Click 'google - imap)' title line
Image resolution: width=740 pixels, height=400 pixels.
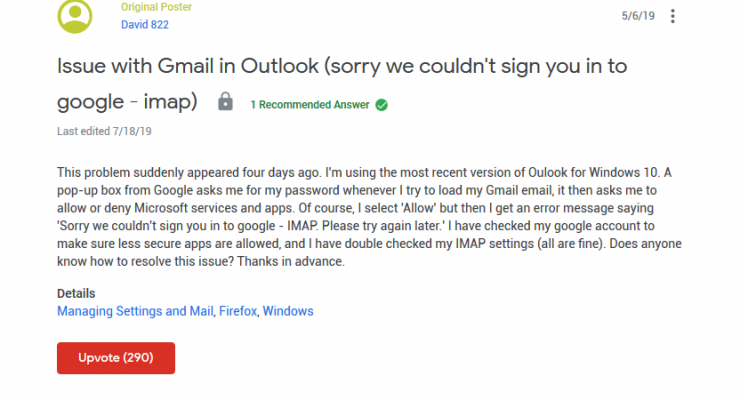point(127,101)
